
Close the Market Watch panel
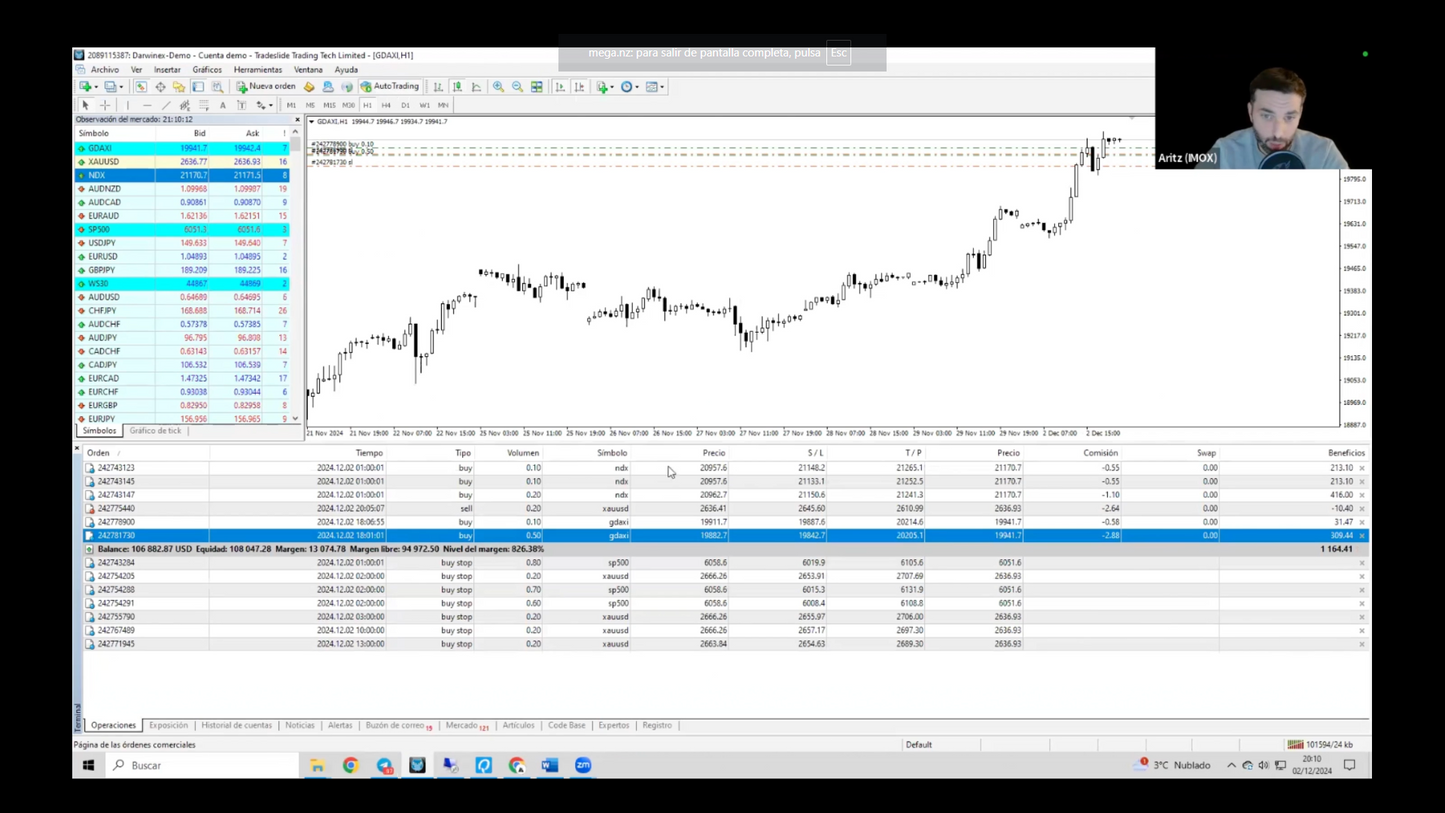pyautogui.click(x=297, y=119)
